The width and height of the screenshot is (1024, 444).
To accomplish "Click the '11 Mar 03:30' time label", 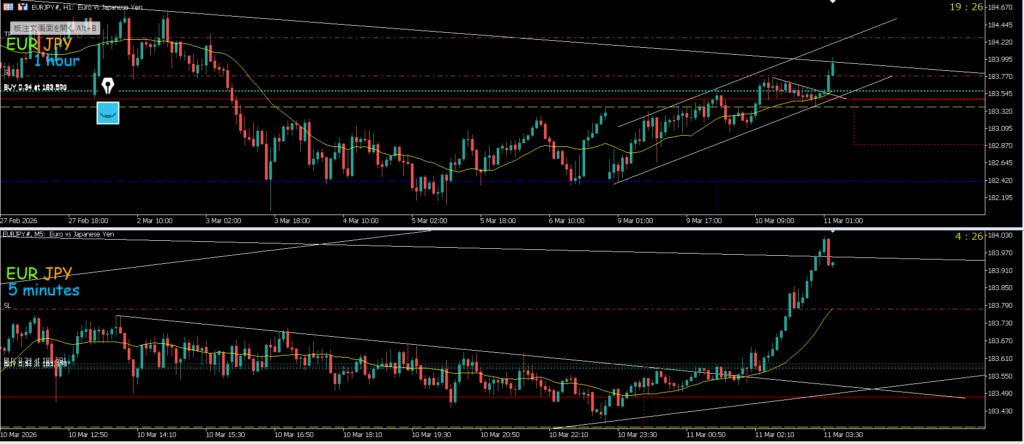I will (842, 434).
